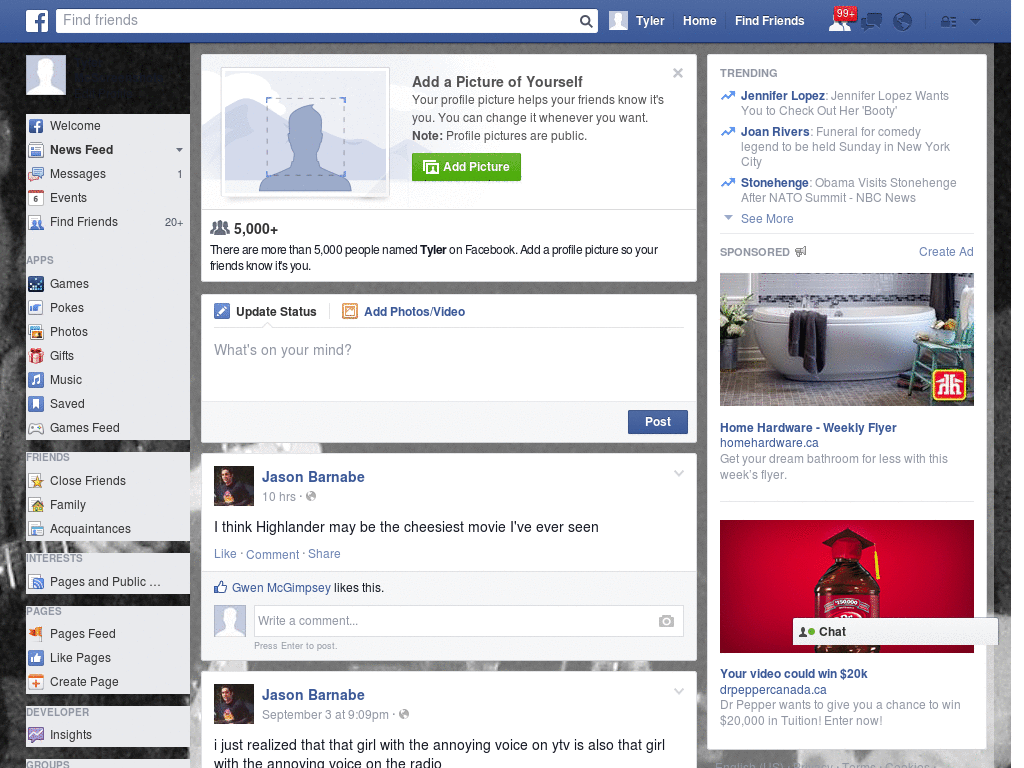Image resolution: width=1024 pixels, height=768 pixels.
Task: Open the account settings caret top right
Action: (x=974, y=20)
